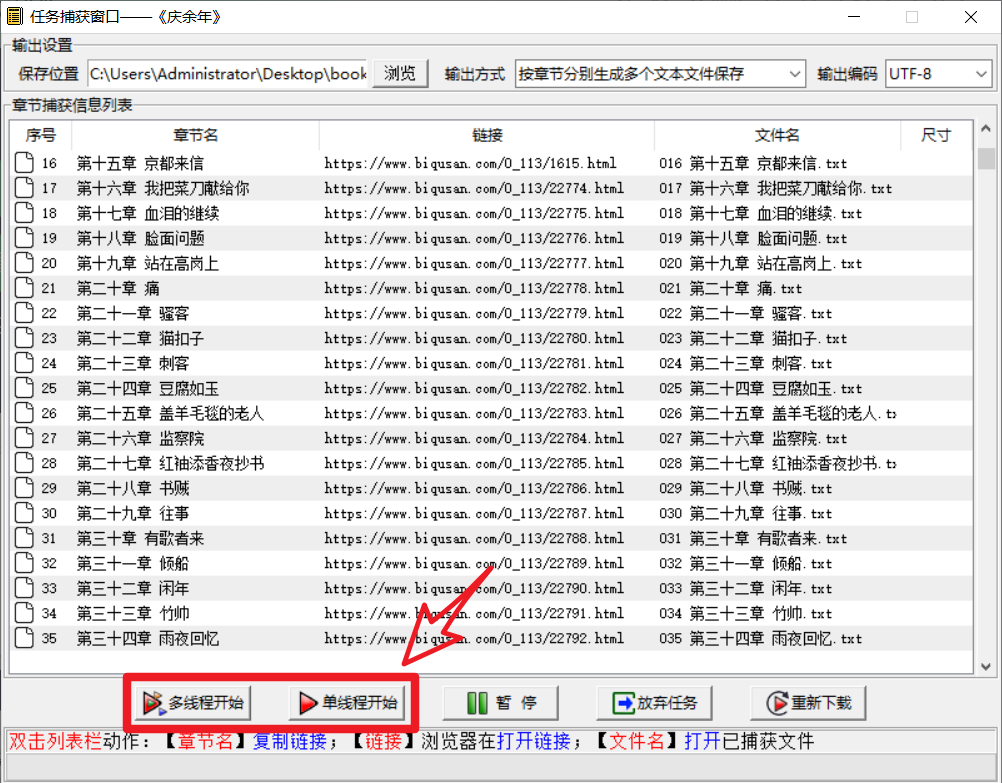Click link ending in 22780.html
Image resolution: width=1002 pixels, height=783 pixels.
474,337
